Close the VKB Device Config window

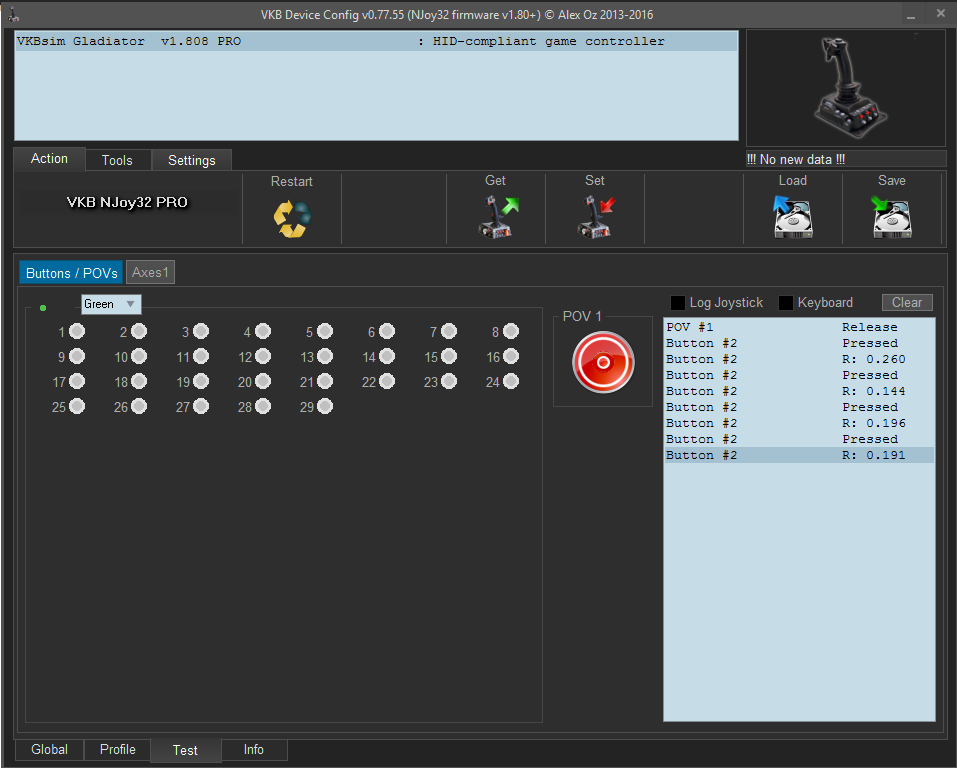click(941, 13)
